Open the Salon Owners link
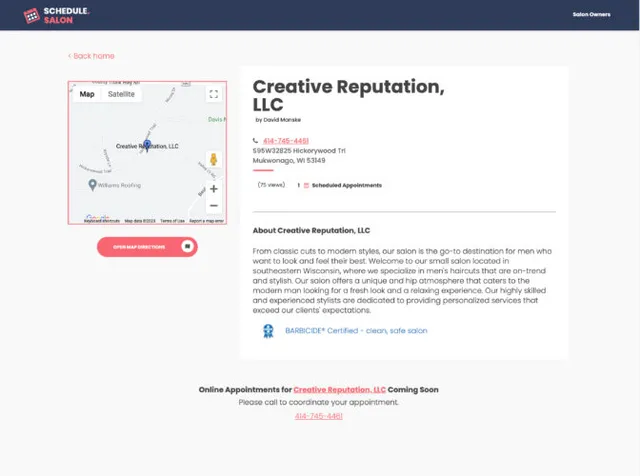Image resolution: width=640 pixels, height=476 pixels. pyautogui.click(x=591, y=14)
